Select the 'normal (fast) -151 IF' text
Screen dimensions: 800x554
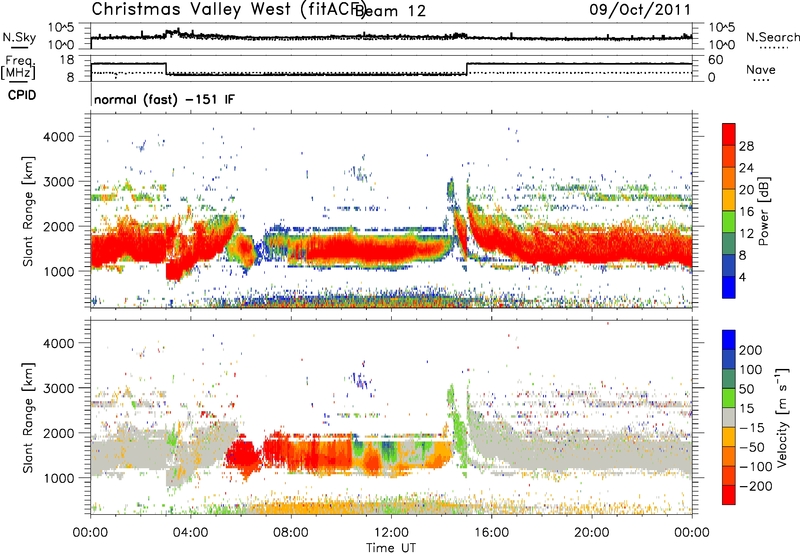point(164,99)
